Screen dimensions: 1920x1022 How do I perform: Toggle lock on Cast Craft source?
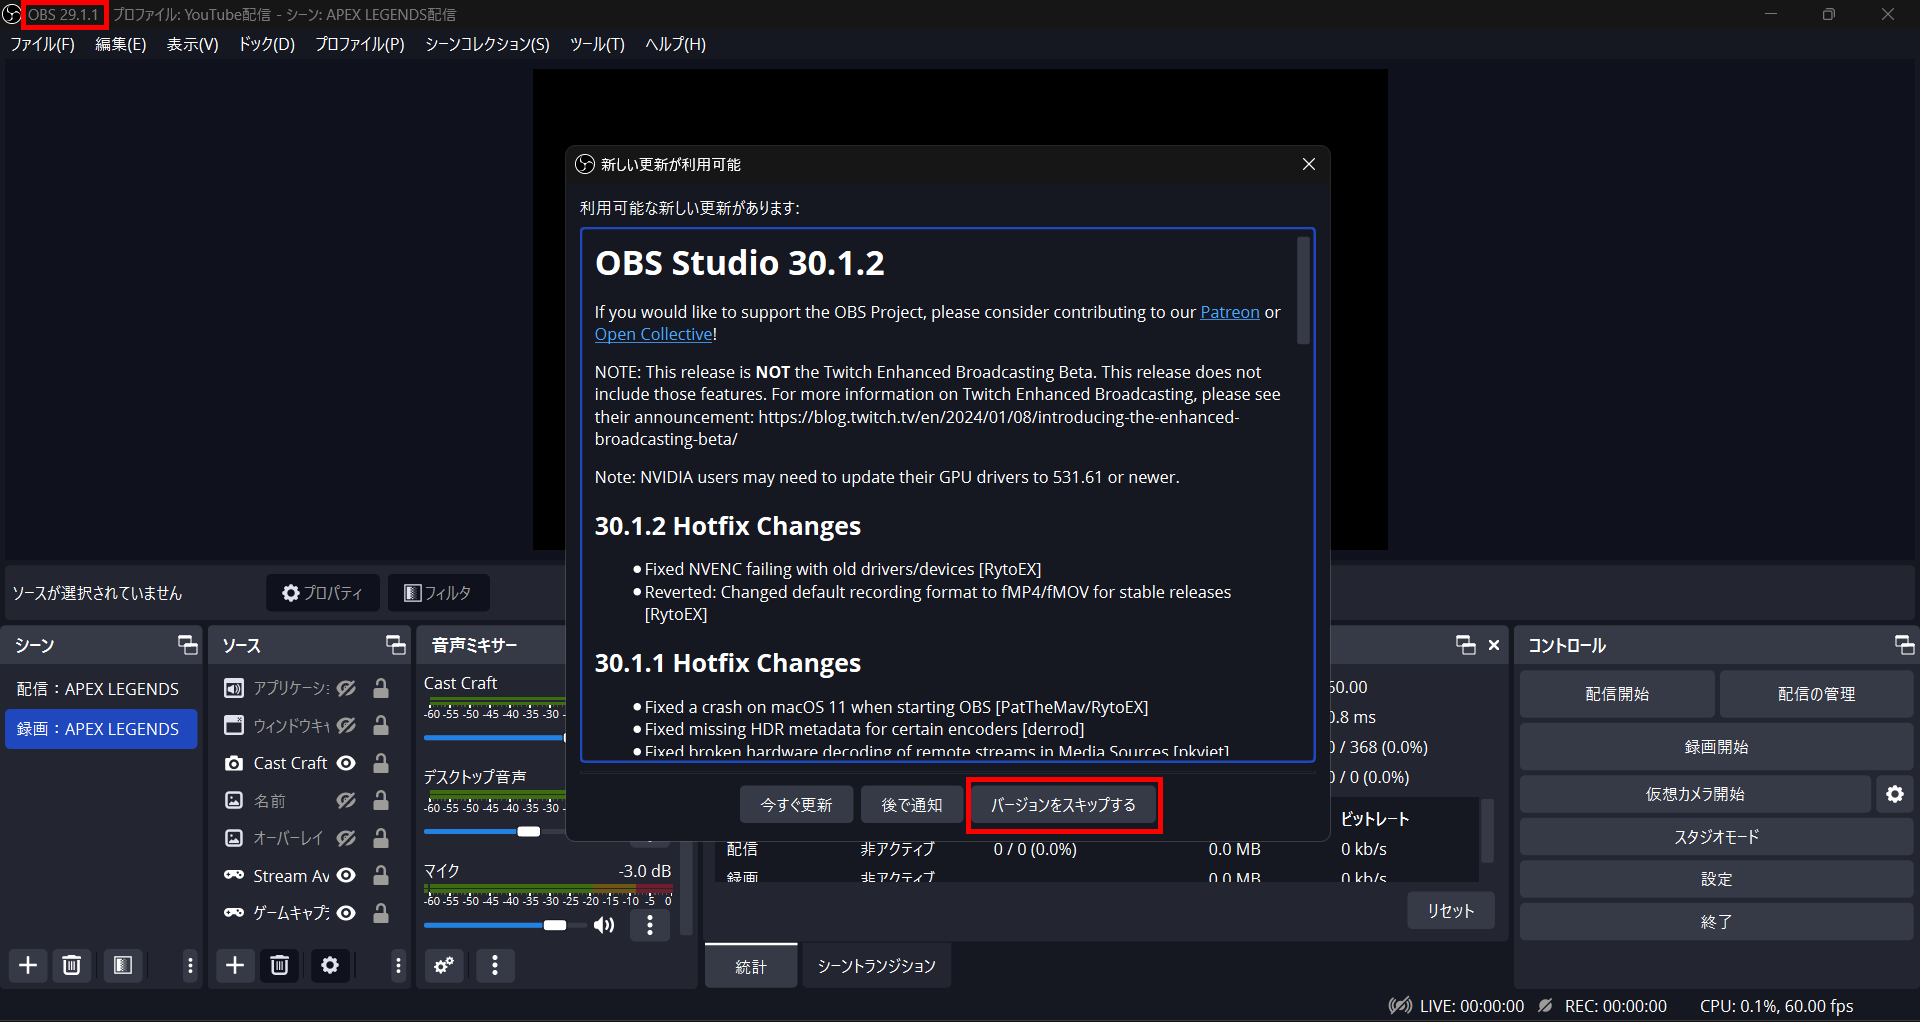[x=381, y=763]
